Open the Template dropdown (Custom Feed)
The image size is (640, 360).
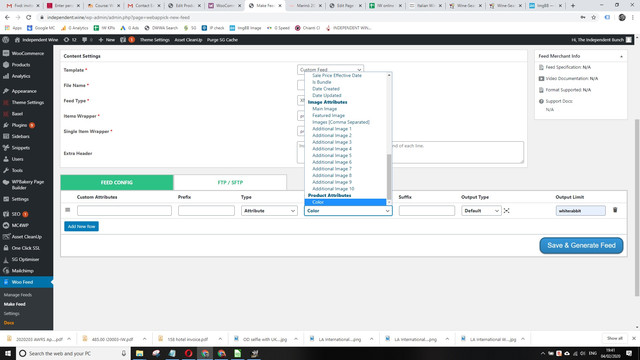330,69
